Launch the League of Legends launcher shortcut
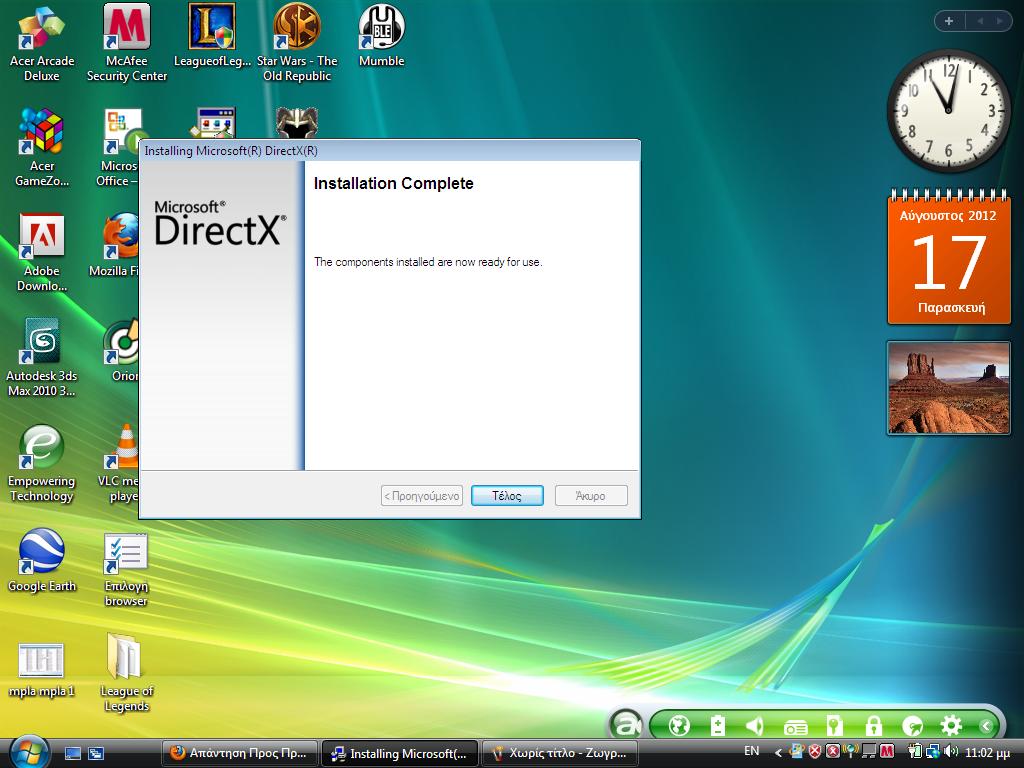The height and width of the screenshot is (768, 1024). [212, 36]
